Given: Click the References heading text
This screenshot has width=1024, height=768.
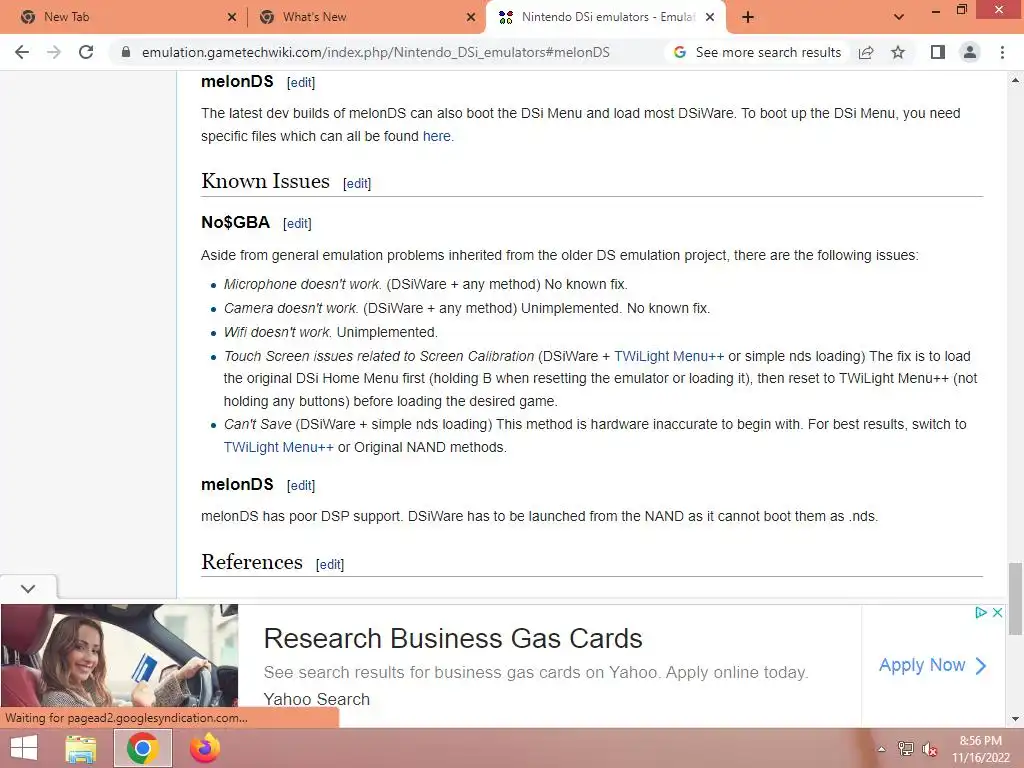Looking at the screenshot, I should click(x=252, y=562).
